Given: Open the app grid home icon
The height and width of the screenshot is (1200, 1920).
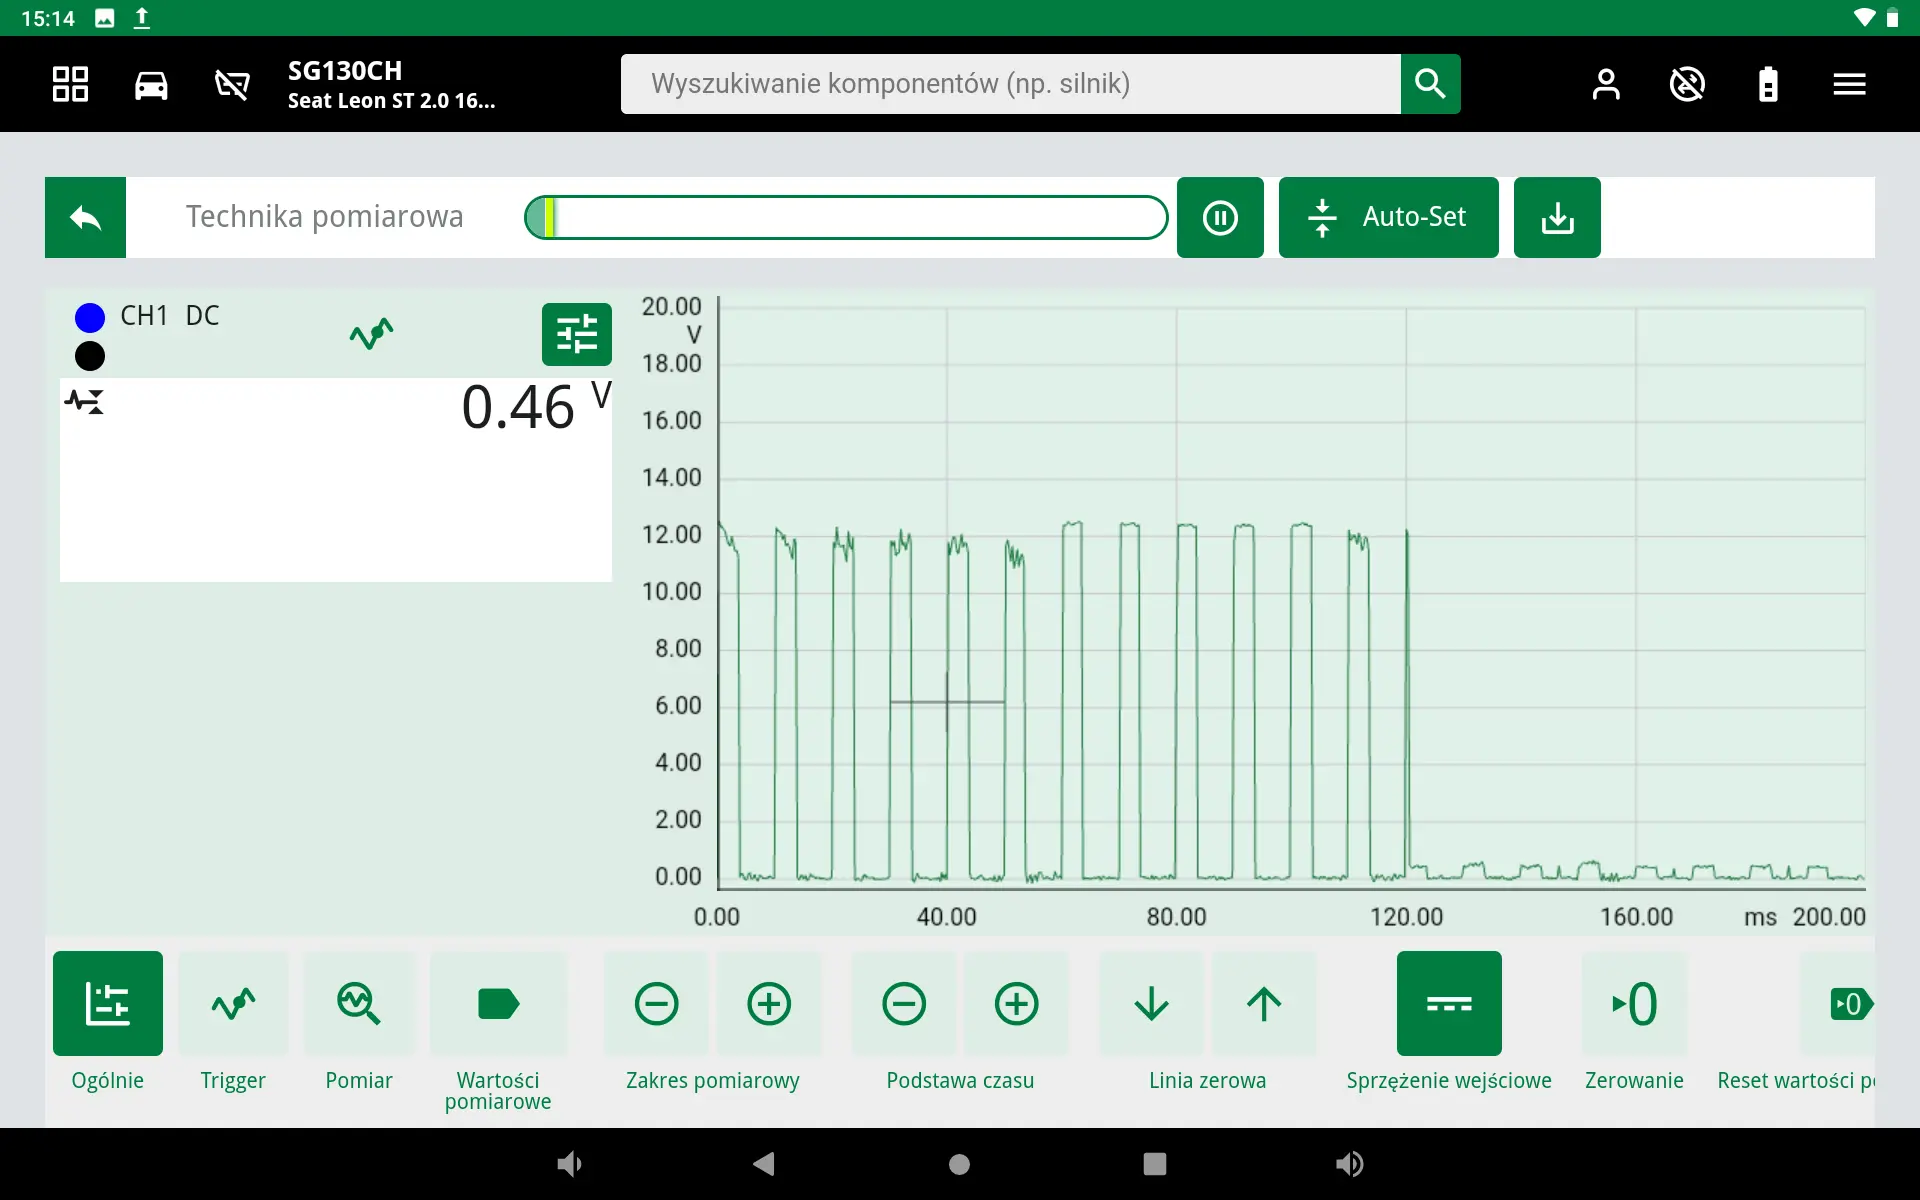Looking at the screenshot, I should pos(70,84).
